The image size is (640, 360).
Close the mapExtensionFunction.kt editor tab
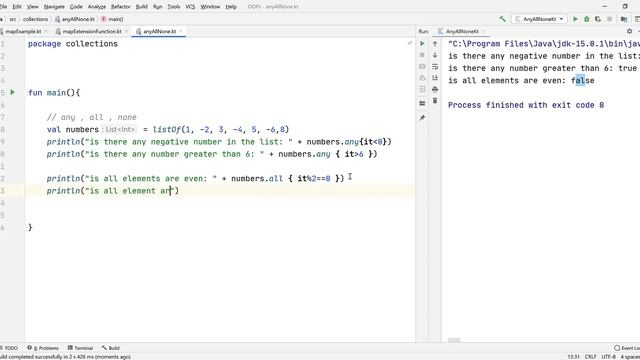point(127,31)
